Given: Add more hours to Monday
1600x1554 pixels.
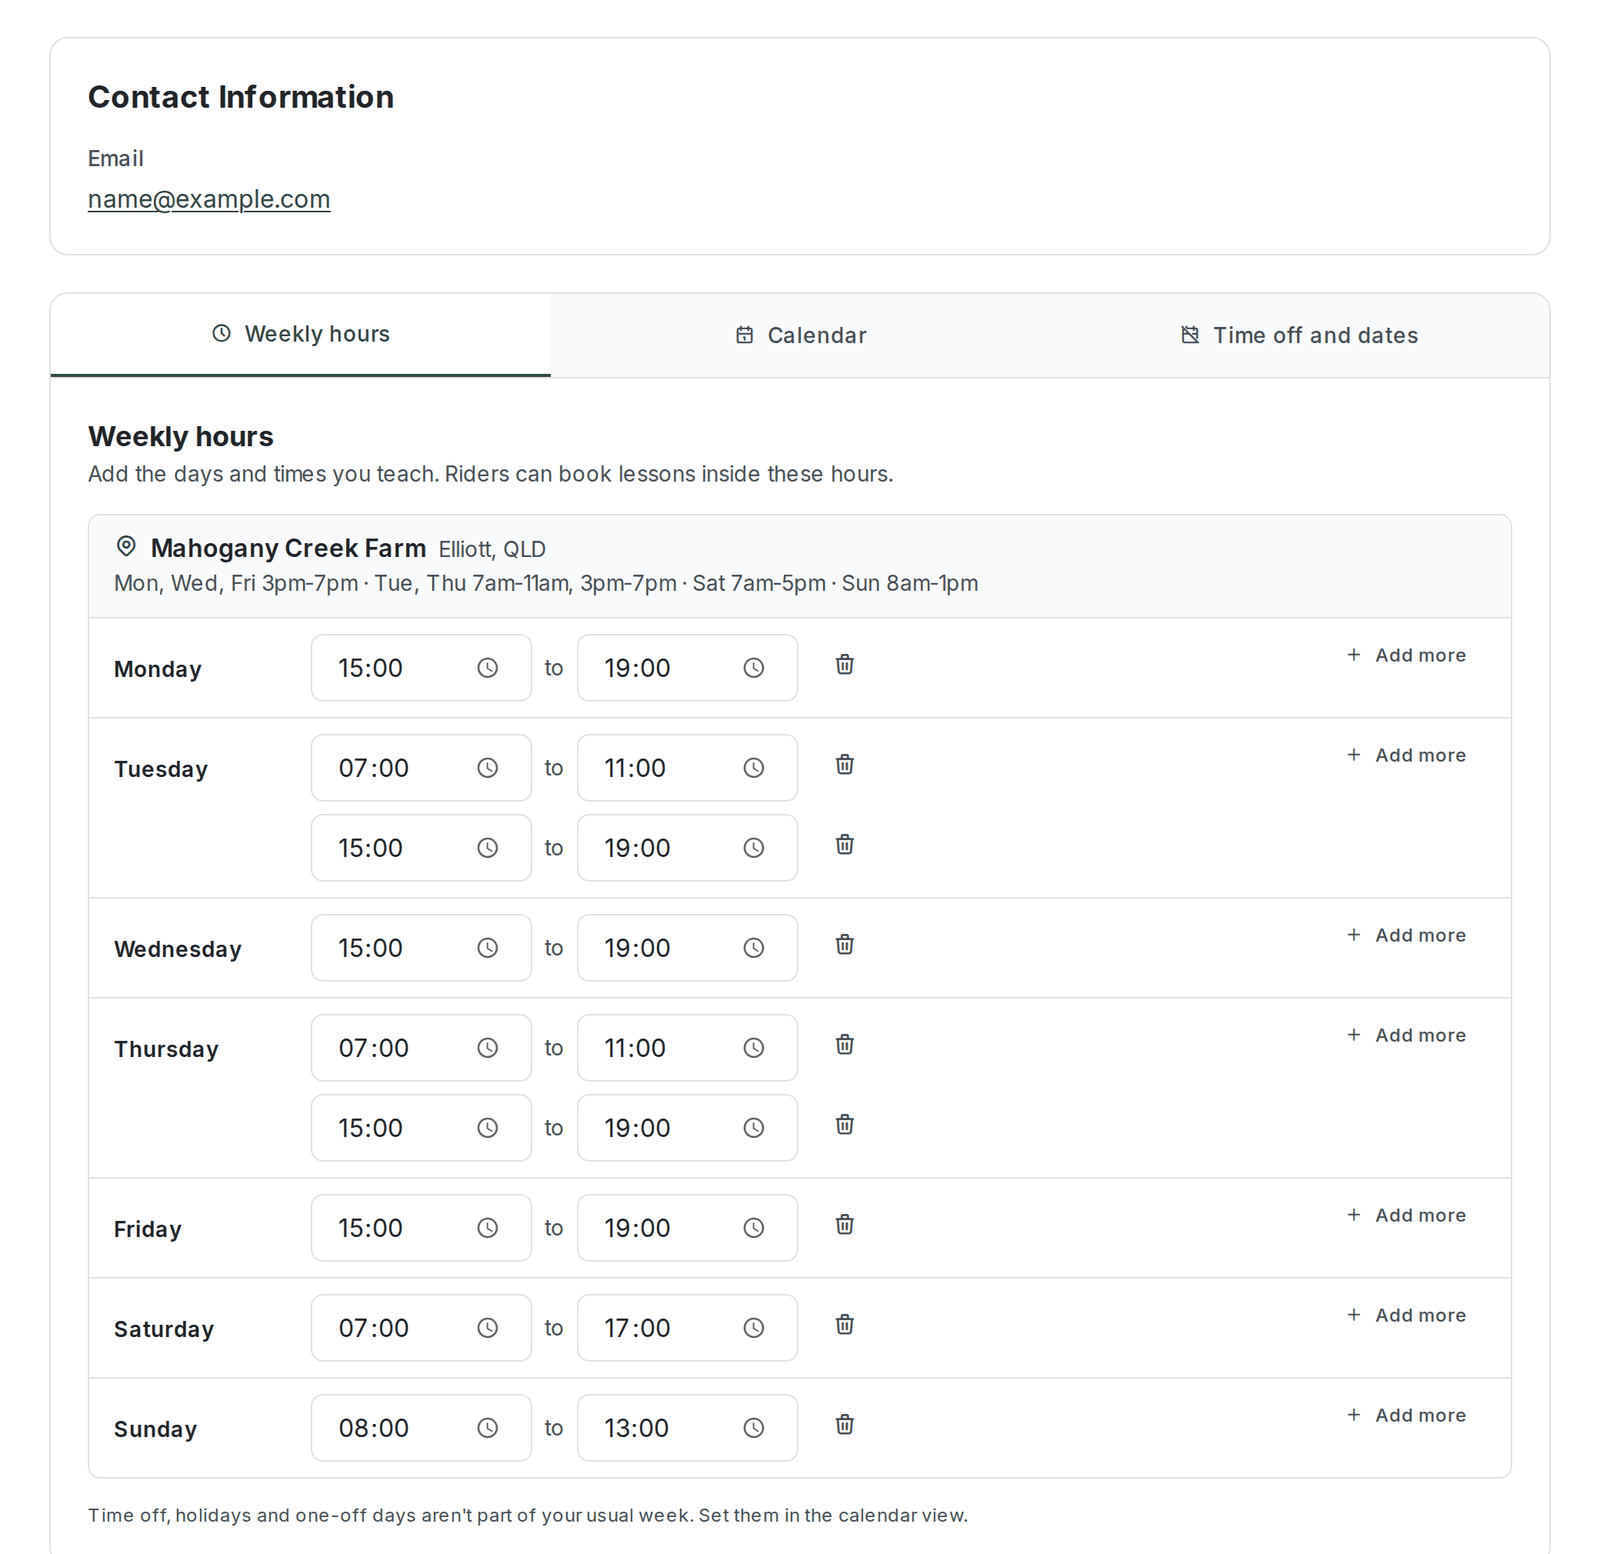Looking at the screenshot, I should tap(1406, 655).
